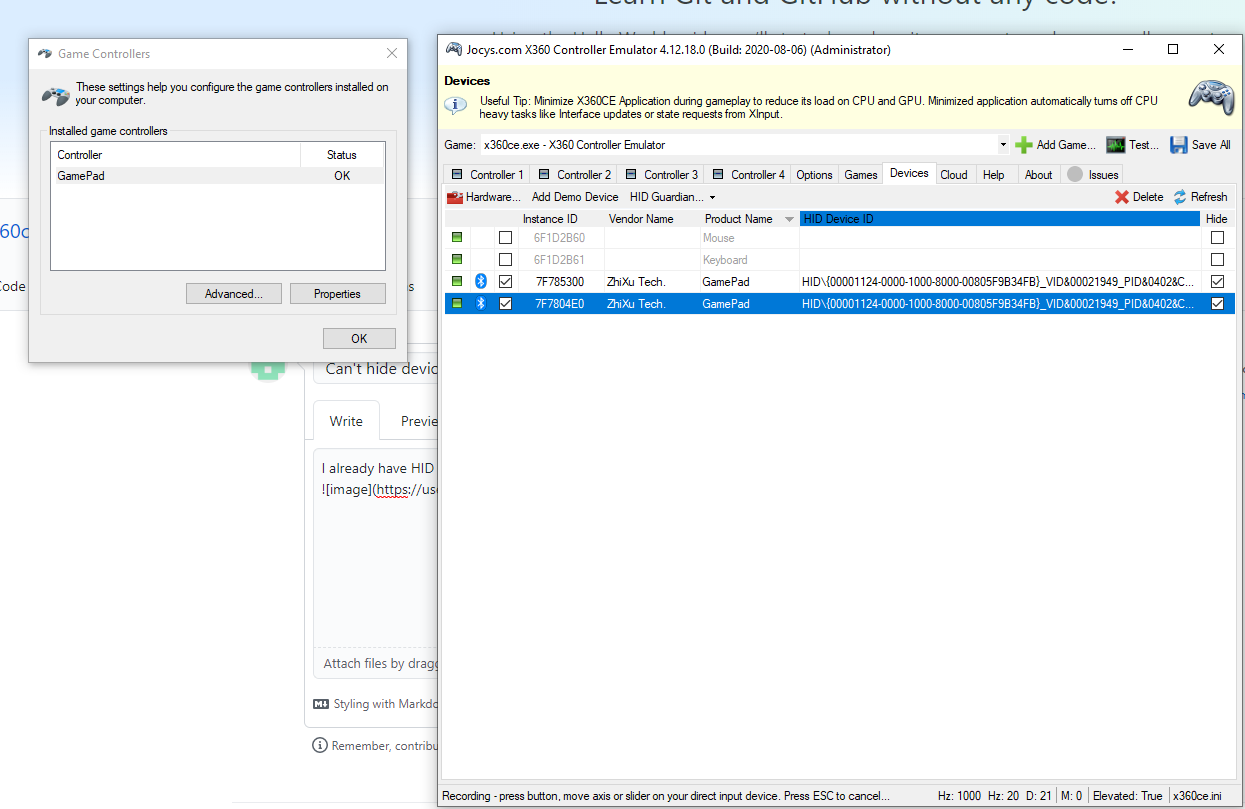Uncheck Hide checkbox for device 7F785300
Image resolution: width=1245 pixels, height=809 pixels.
point(1217,282)
